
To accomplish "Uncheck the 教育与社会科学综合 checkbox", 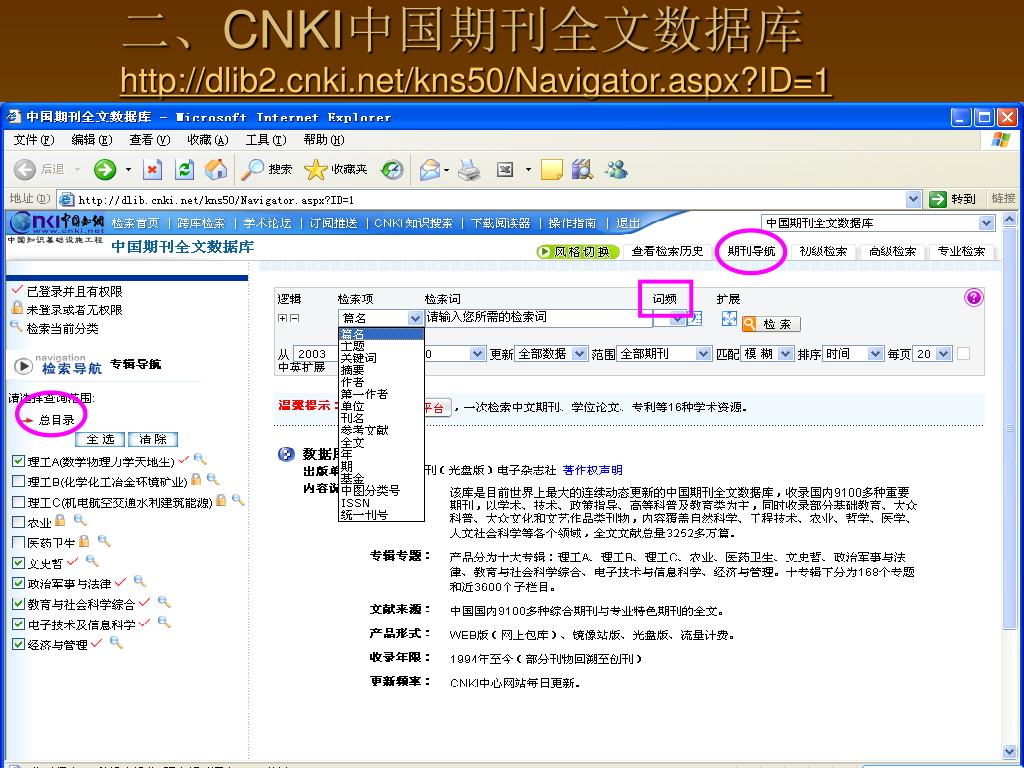I will 19,603.
